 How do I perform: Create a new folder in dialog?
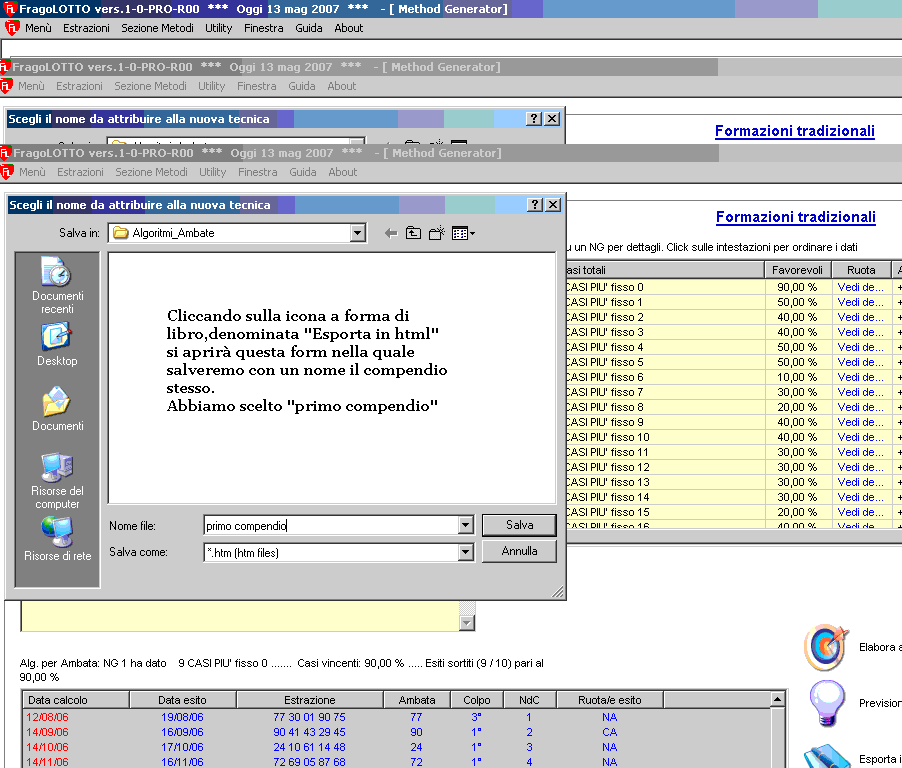[436, 233]
